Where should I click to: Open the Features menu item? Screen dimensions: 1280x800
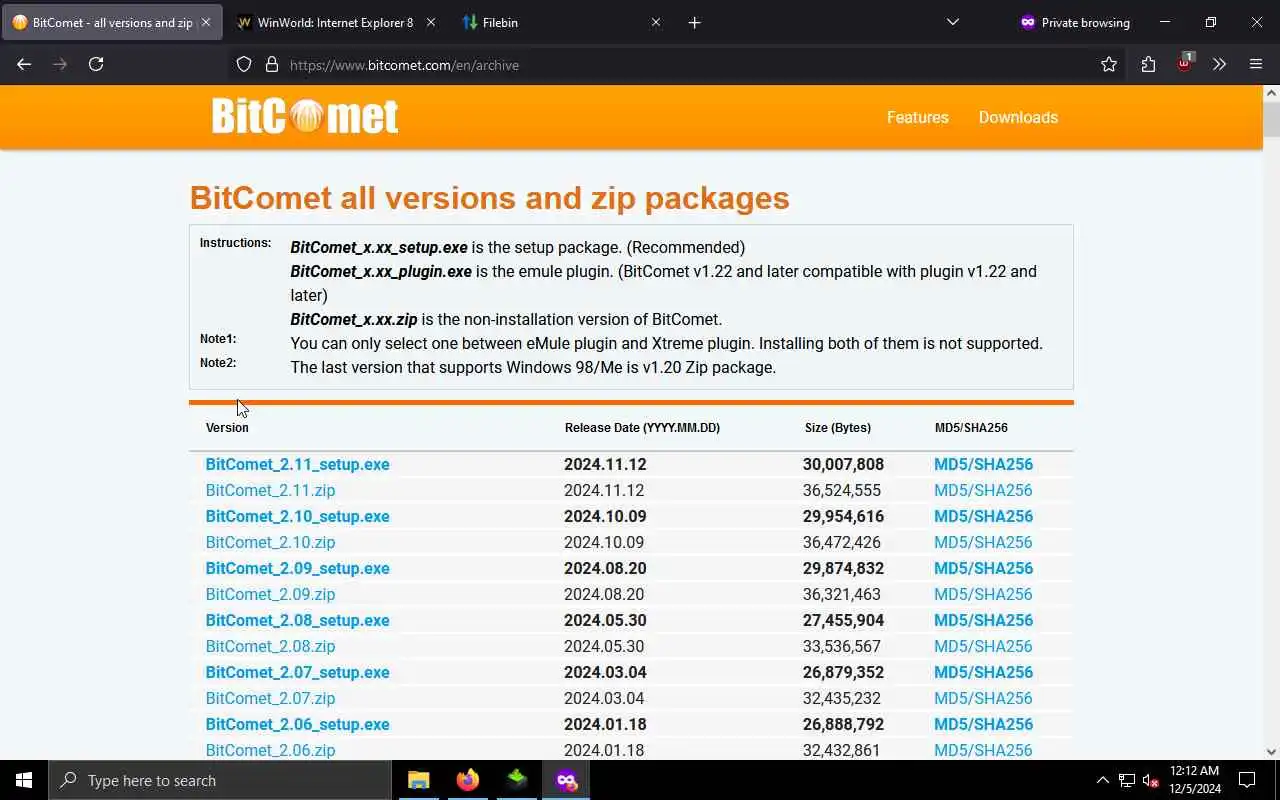tap(917, 117)
